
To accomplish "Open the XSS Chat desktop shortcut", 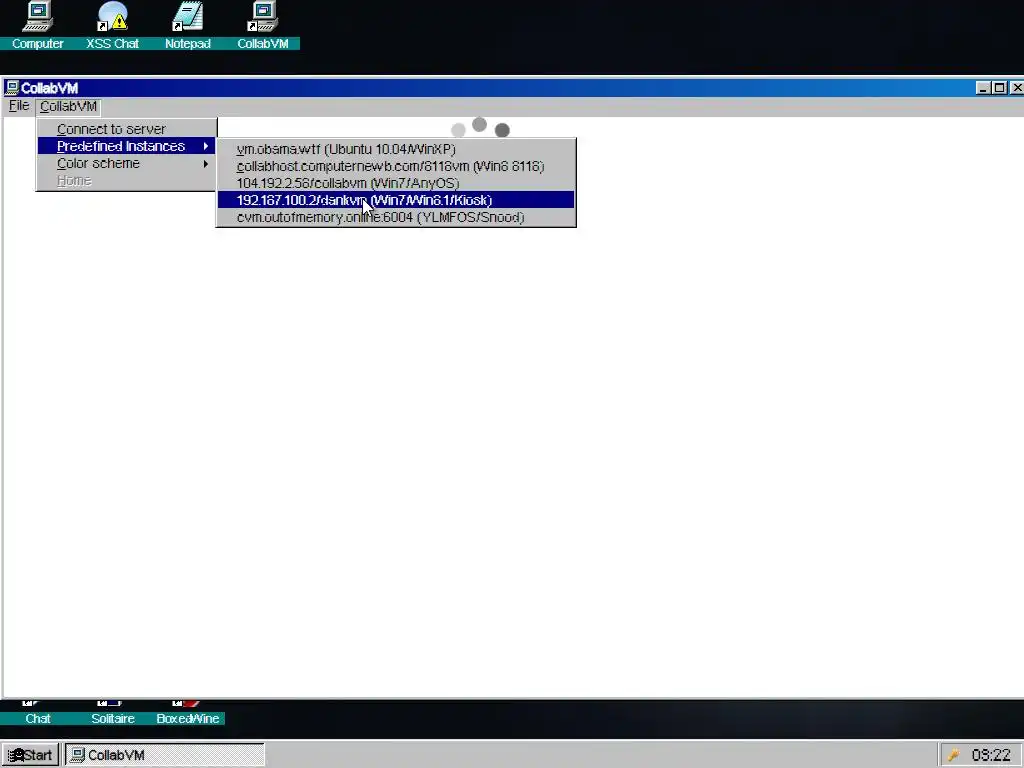I will tap(112, 25).
